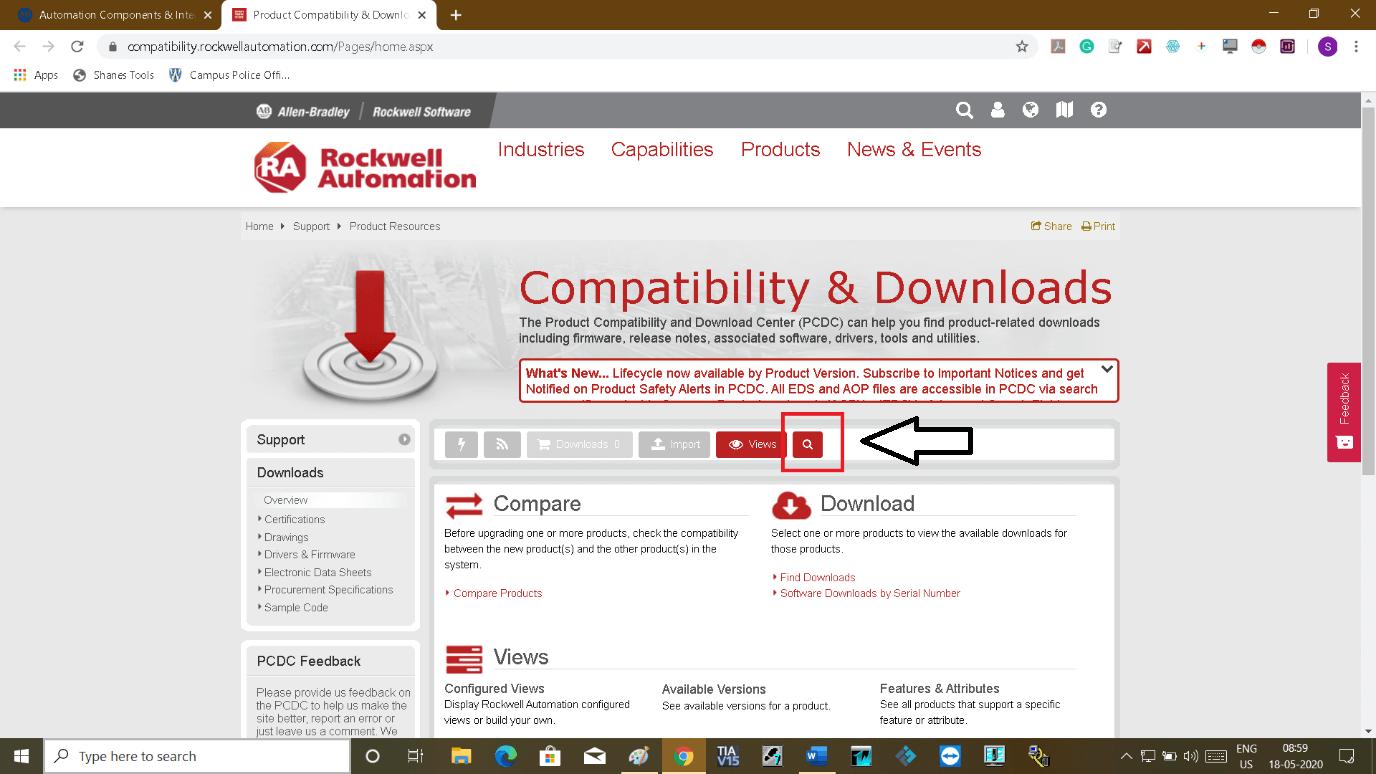The width and height of the screenshot is (1376, 774).
Task: Click the Downloads sidebar heading
Action: point(290,472)
